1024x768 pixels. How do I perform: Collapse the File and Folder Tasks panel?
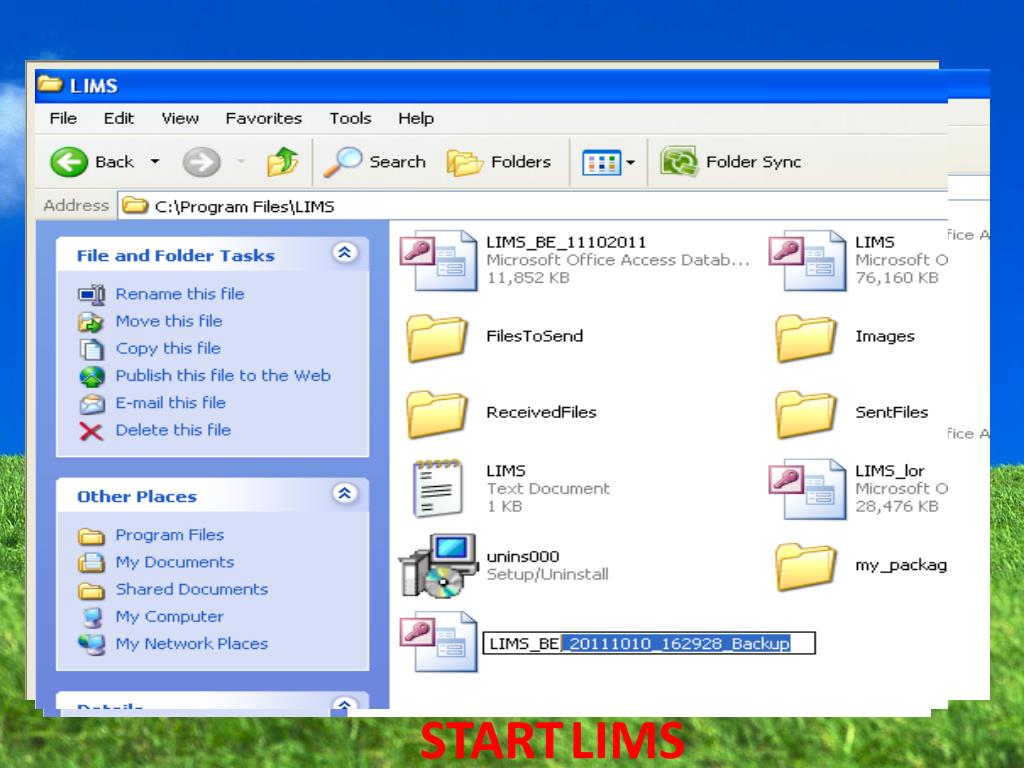345,253
